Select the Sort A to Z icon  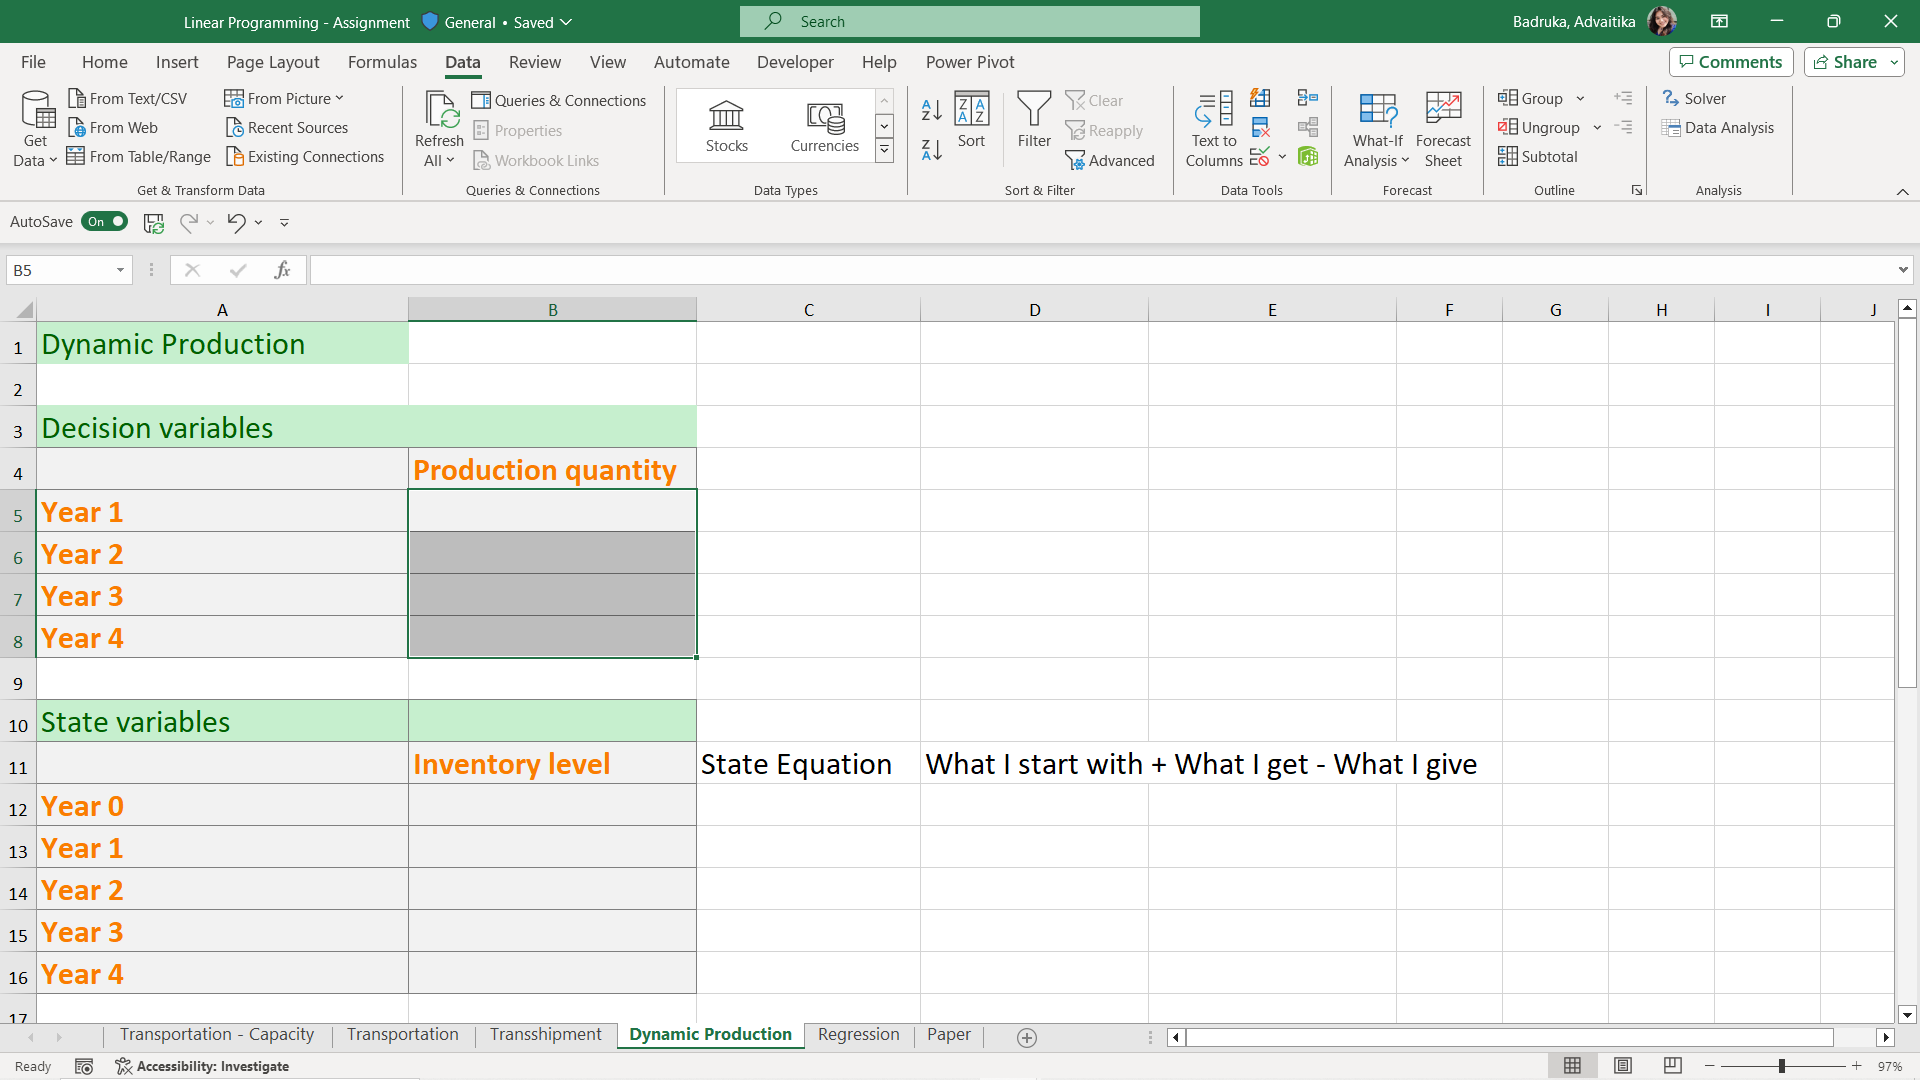[930, 110]
